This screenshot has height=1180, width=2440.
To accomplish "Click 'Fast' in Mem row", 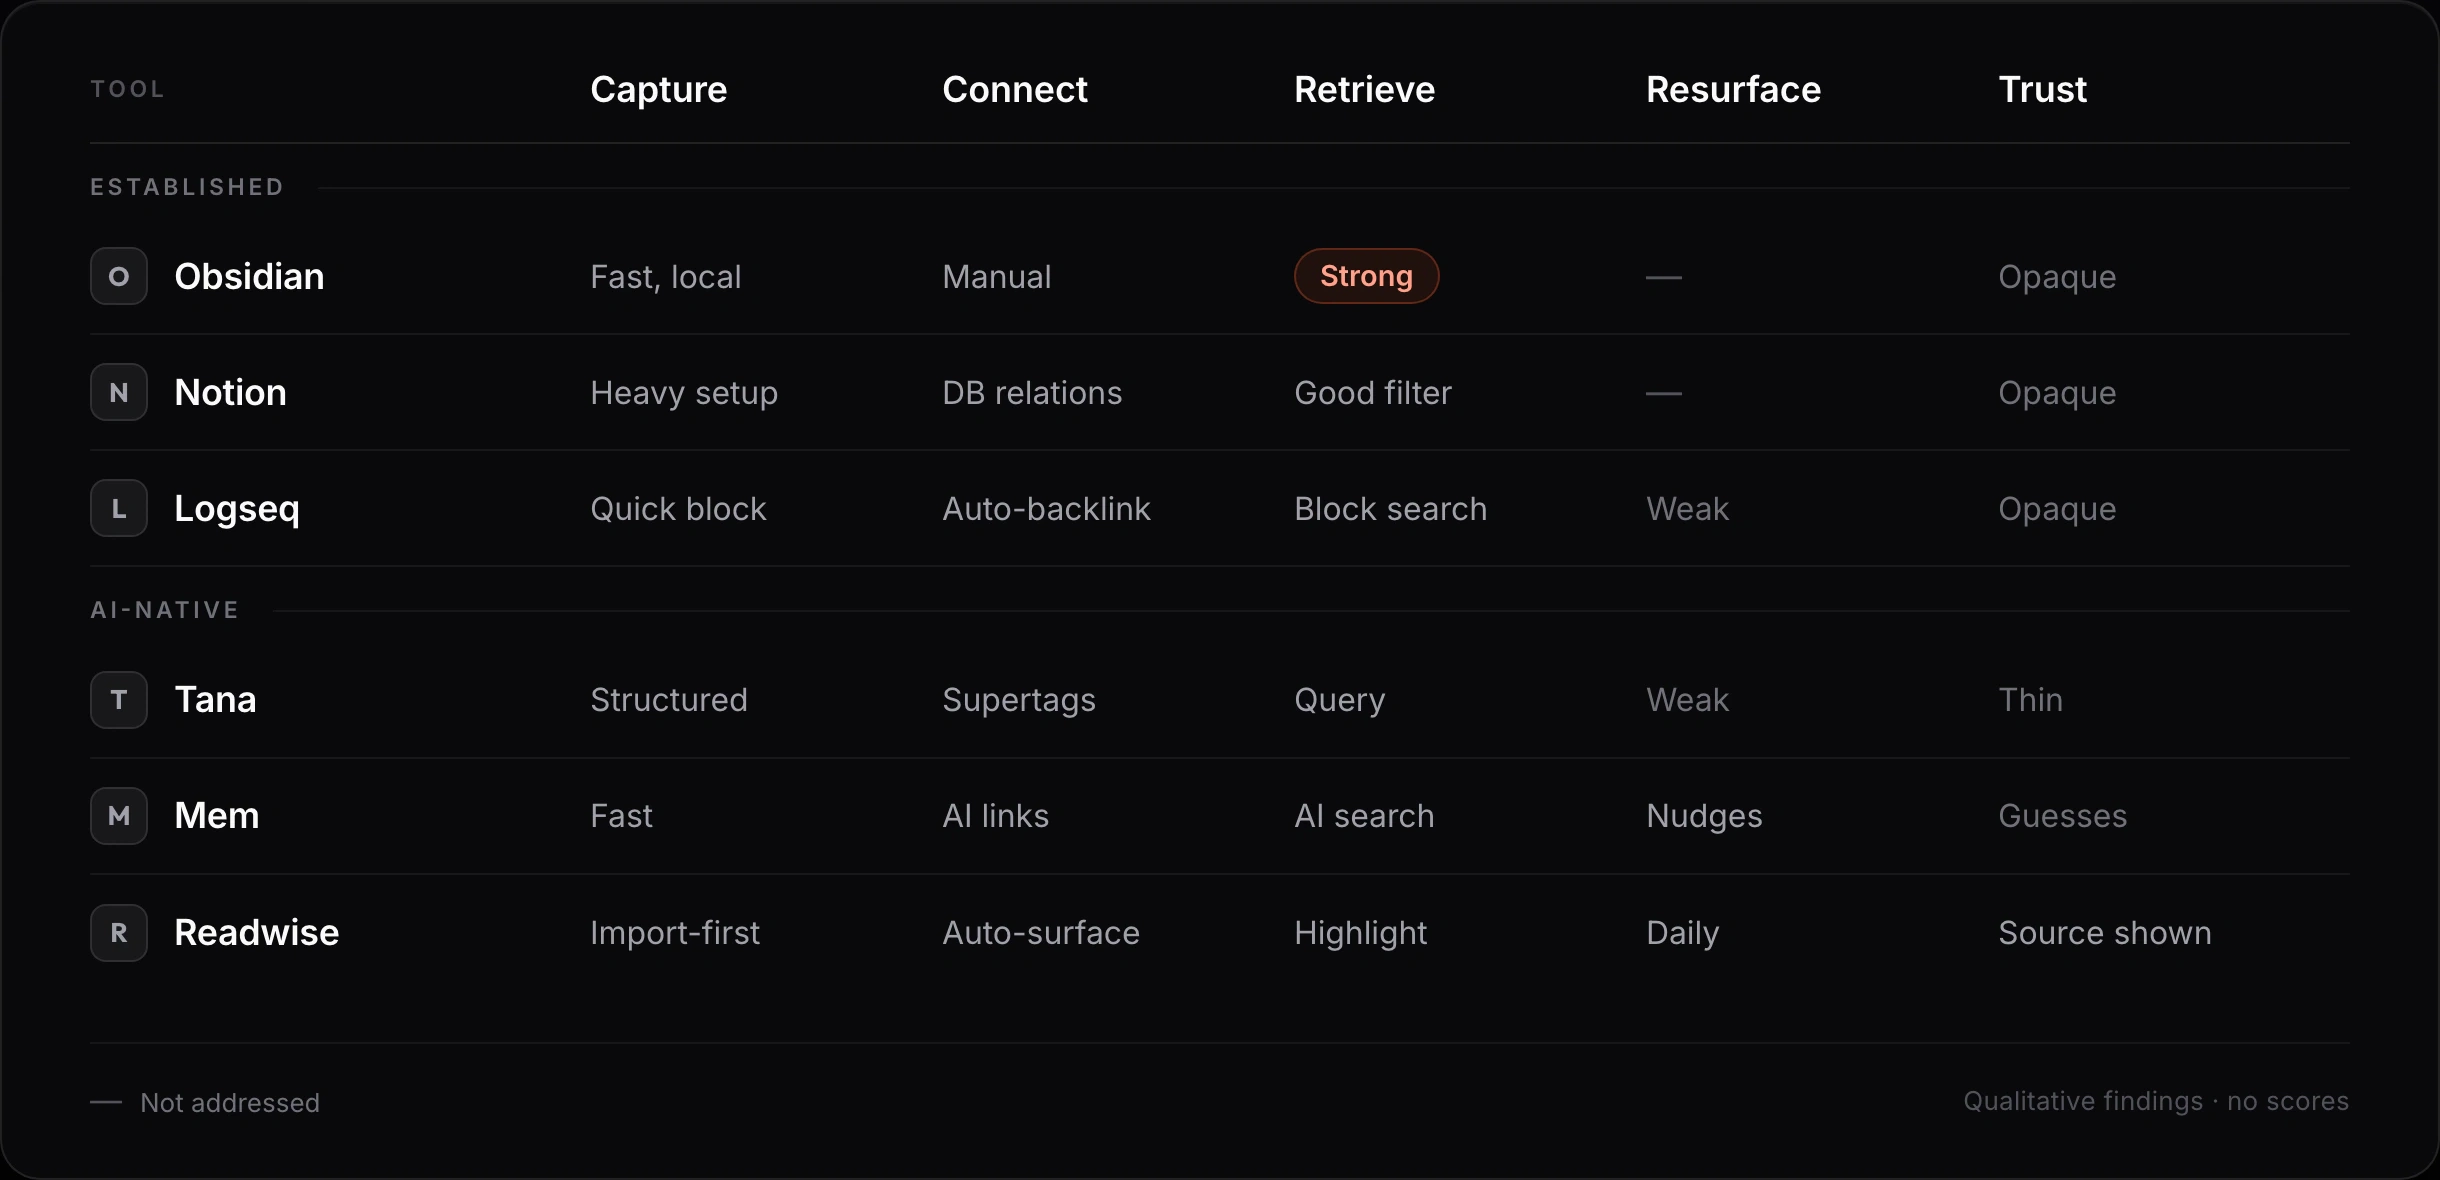I will (x=621, y=816).
